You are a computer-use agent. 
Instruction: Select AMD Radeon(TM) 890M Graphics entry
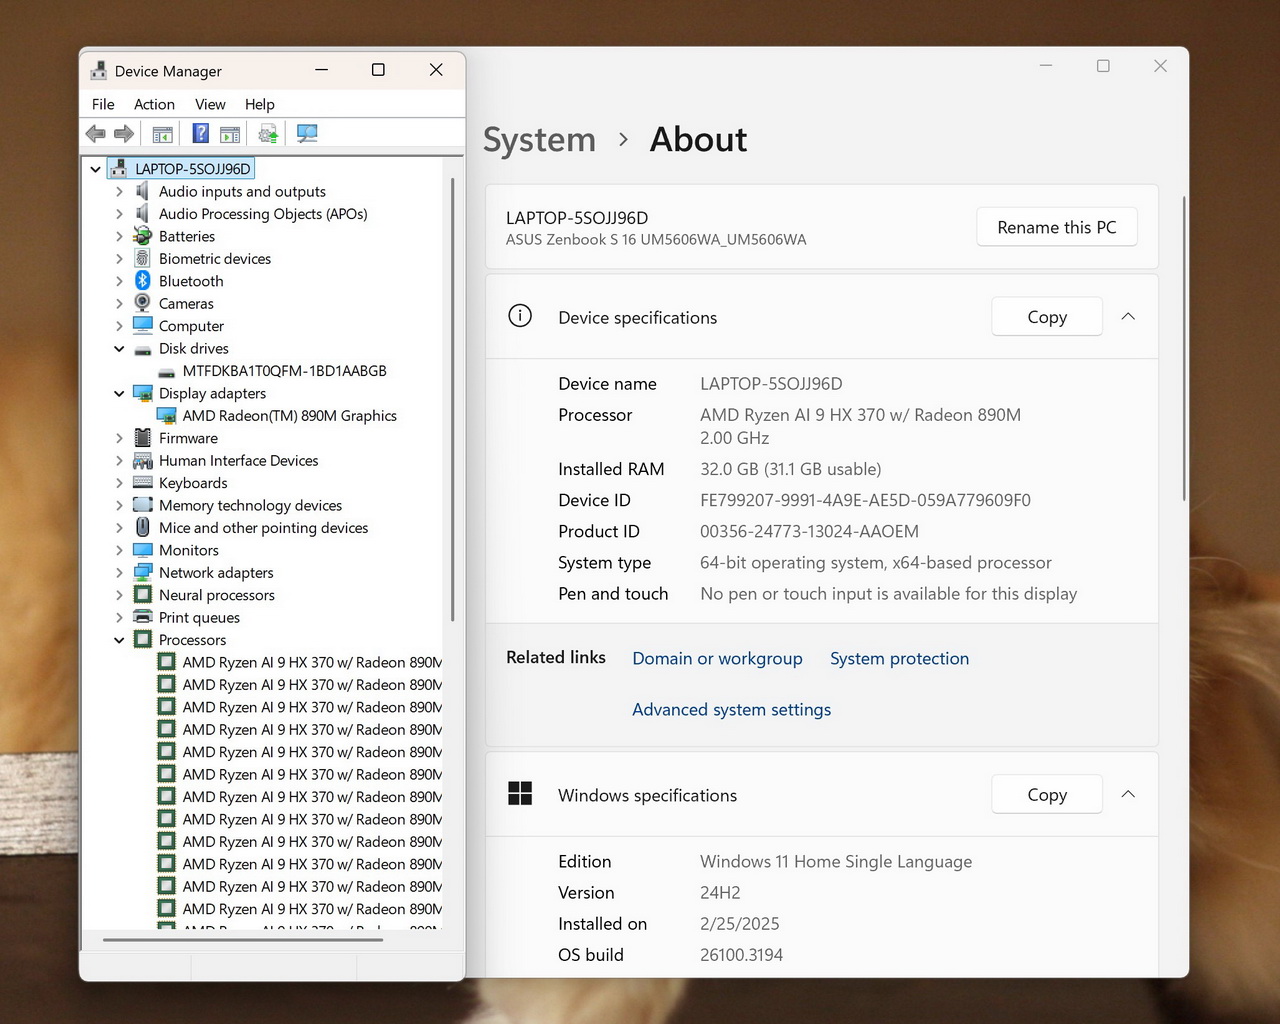289,416
